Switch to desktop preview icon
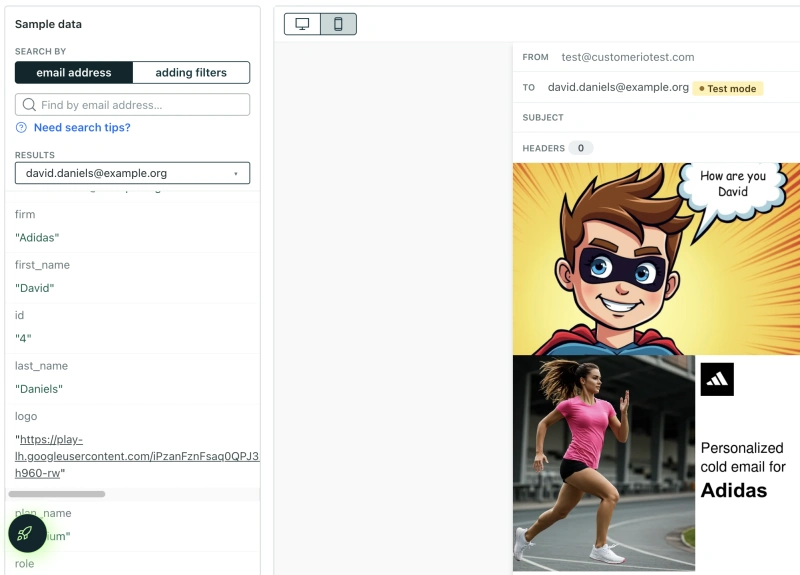The height and width of the screenshot is (575, 800). pos(302,24)
